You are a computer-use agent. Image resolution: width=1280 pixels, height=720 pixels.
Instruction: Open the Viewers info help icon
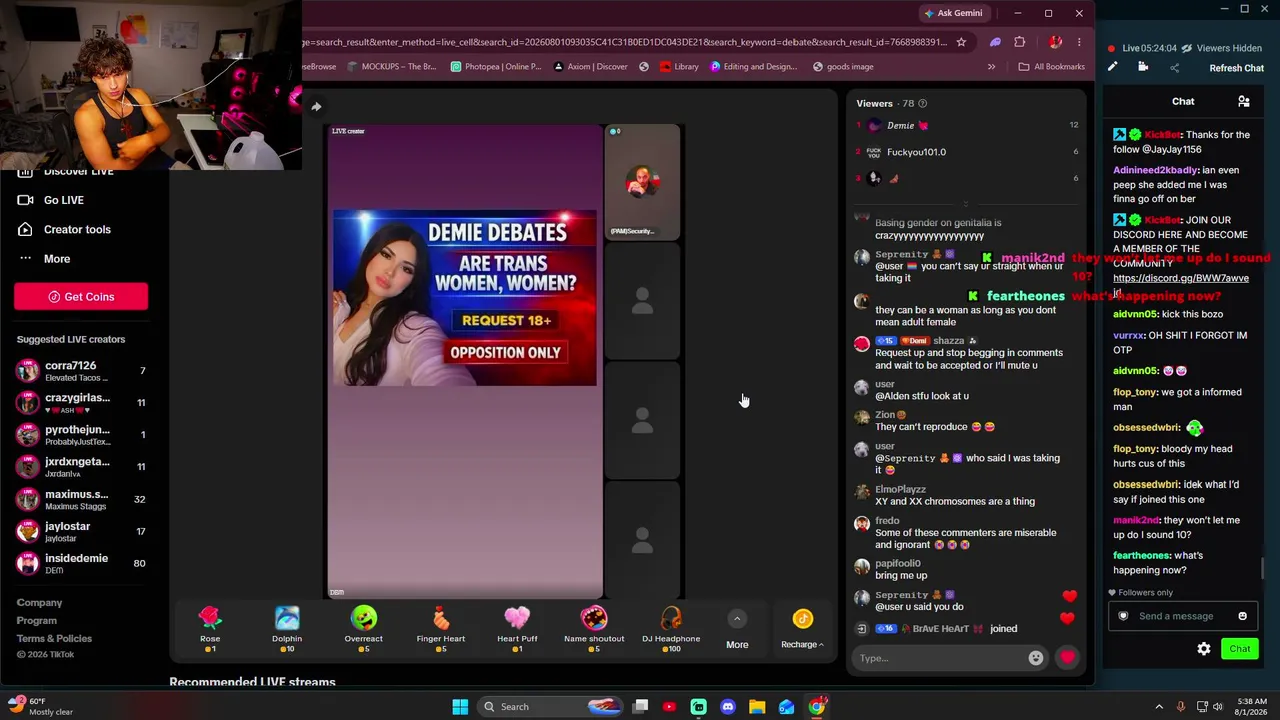(x=922, y=103)
